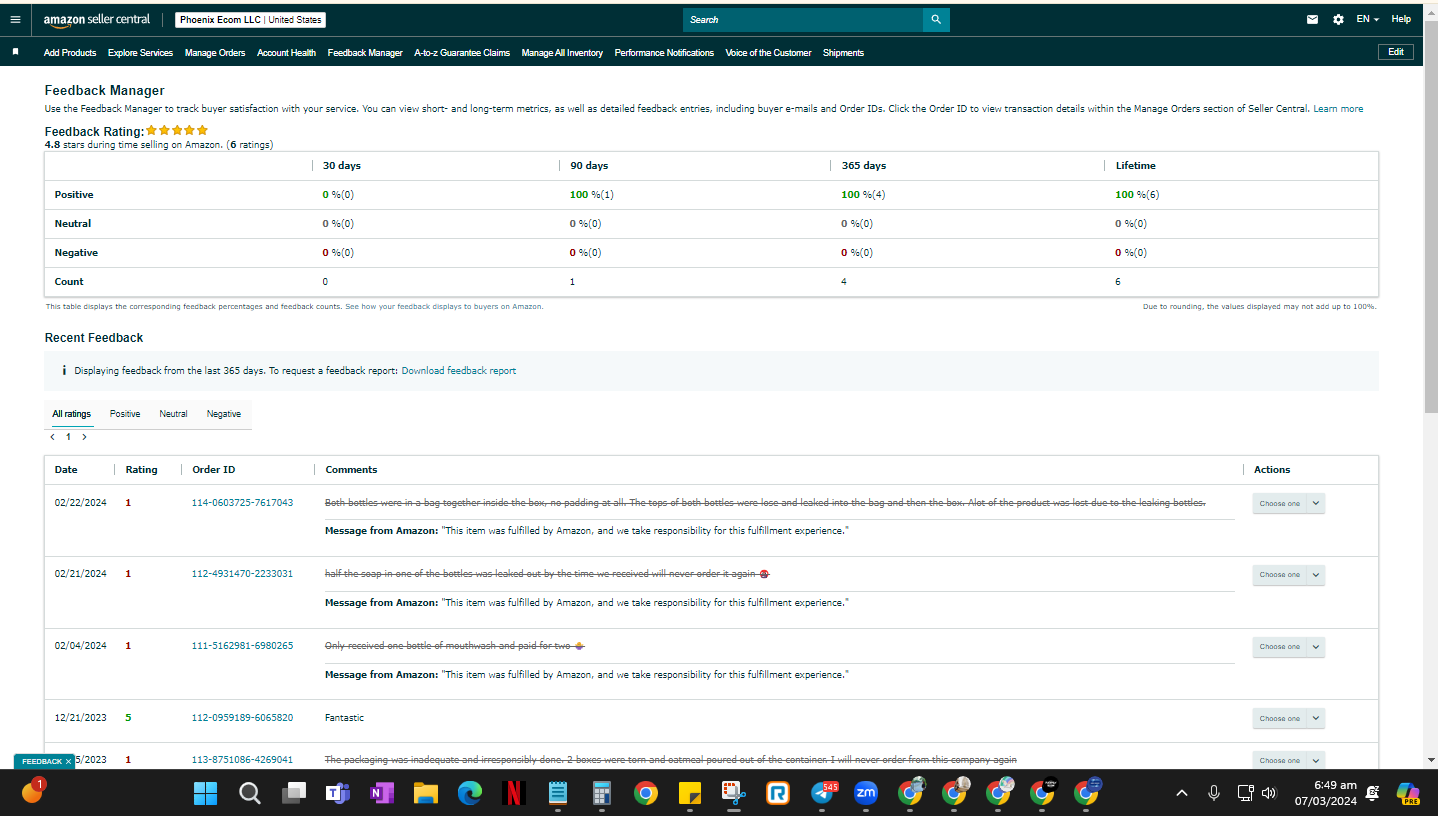Open Choose one dropdown for order 113-8751086-4269041
The image size is (1438, 816).
pyautogui.click(x=1288, y=760)
